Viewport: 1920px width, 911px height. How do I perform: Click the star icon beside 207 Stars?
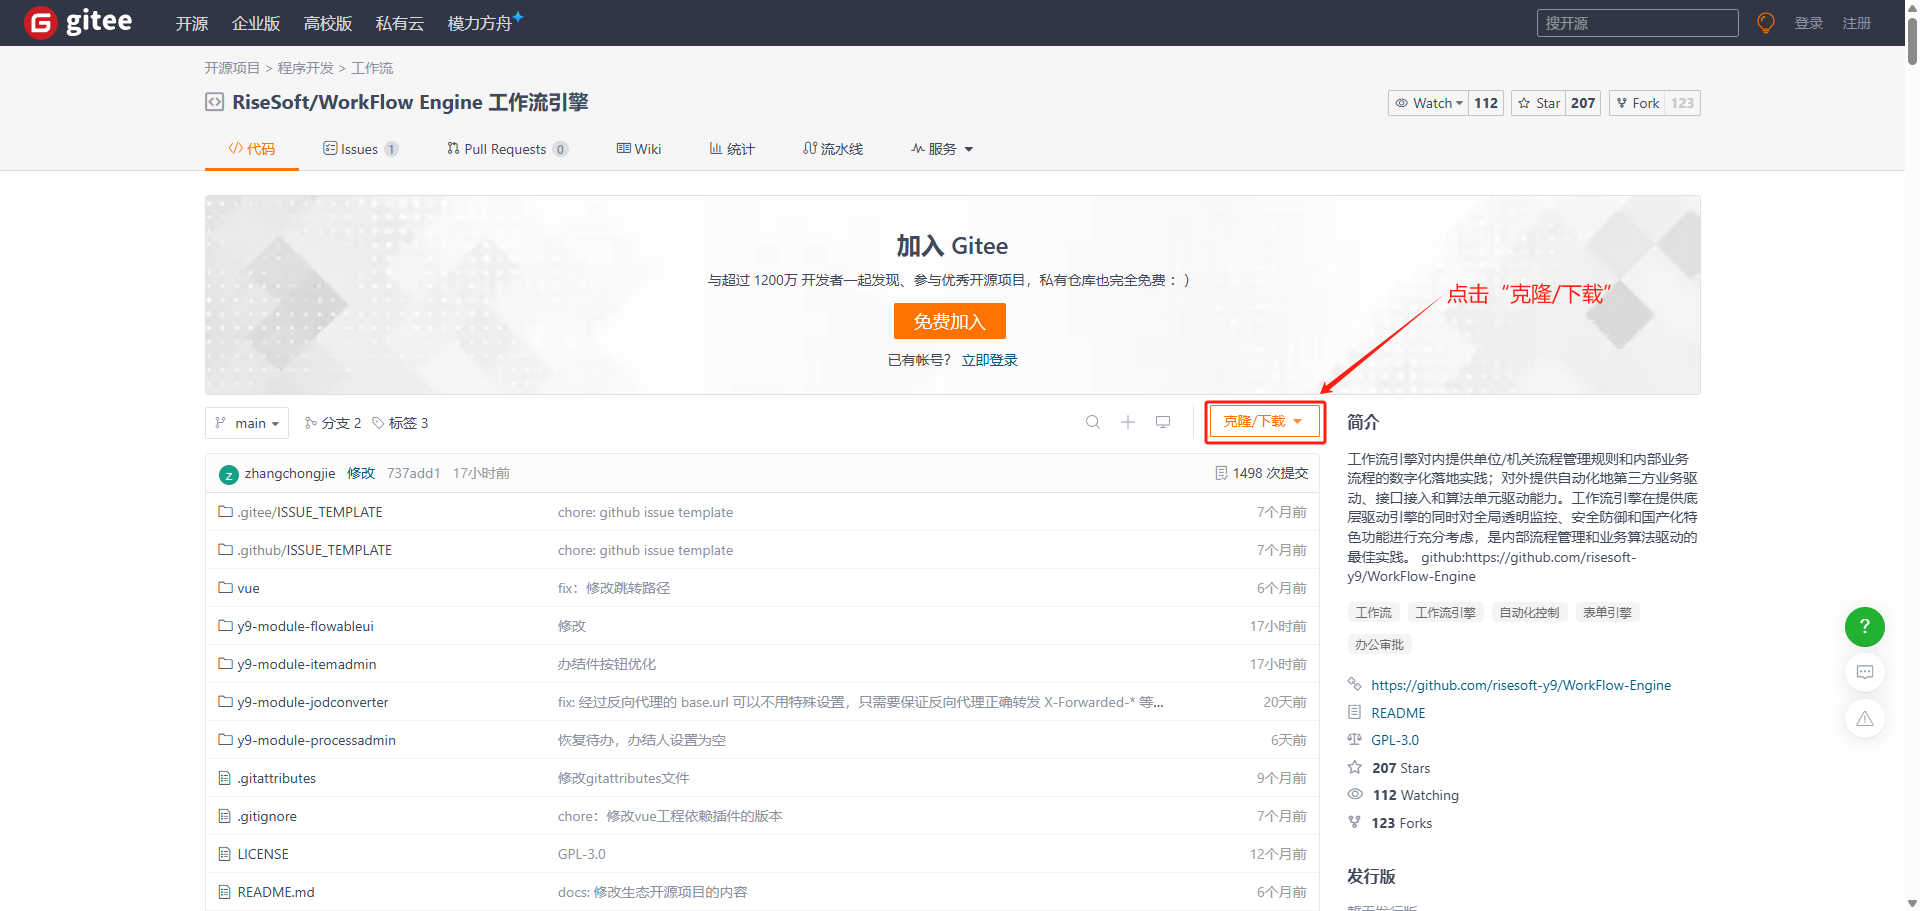point(1355,767)
